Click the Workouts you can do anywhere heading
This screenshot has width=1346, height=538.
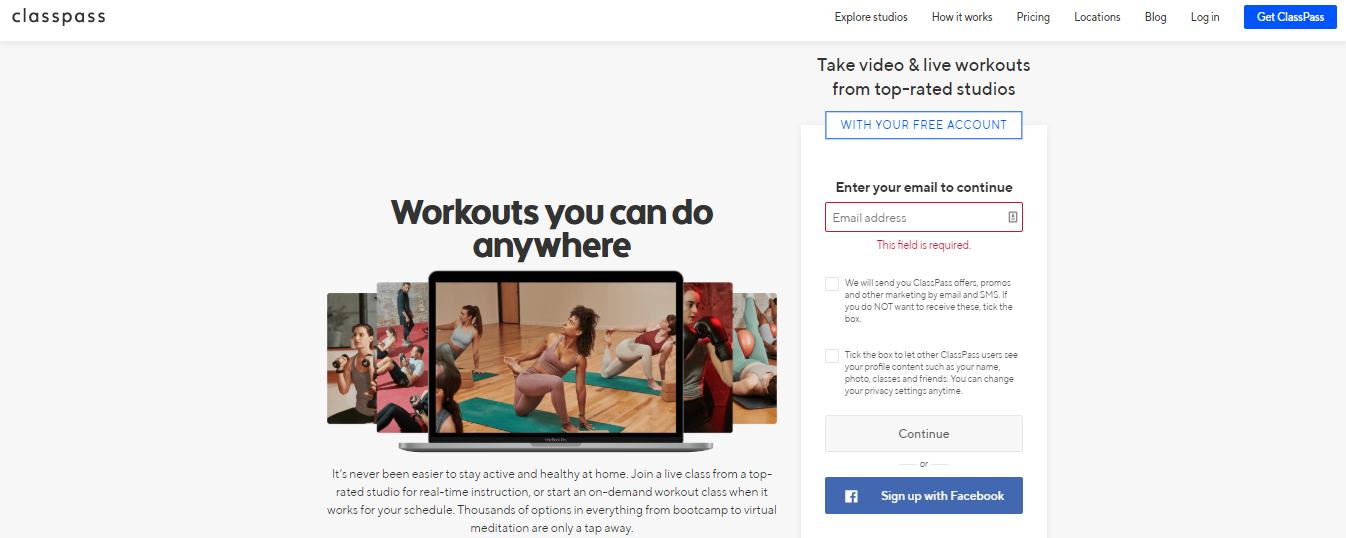(x=552, y=228)
